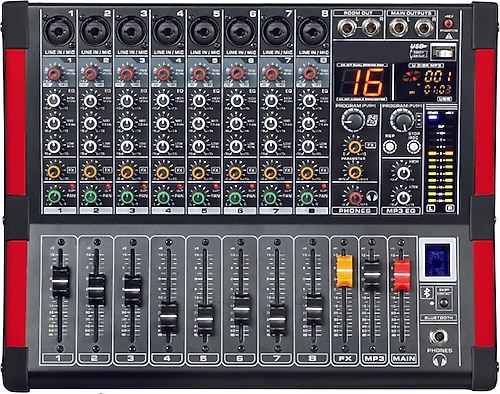The width and height of the screenshot is (500, 394).
Task: Click the MID EQ knob on channel 1
Action: (x=54, y=124)
